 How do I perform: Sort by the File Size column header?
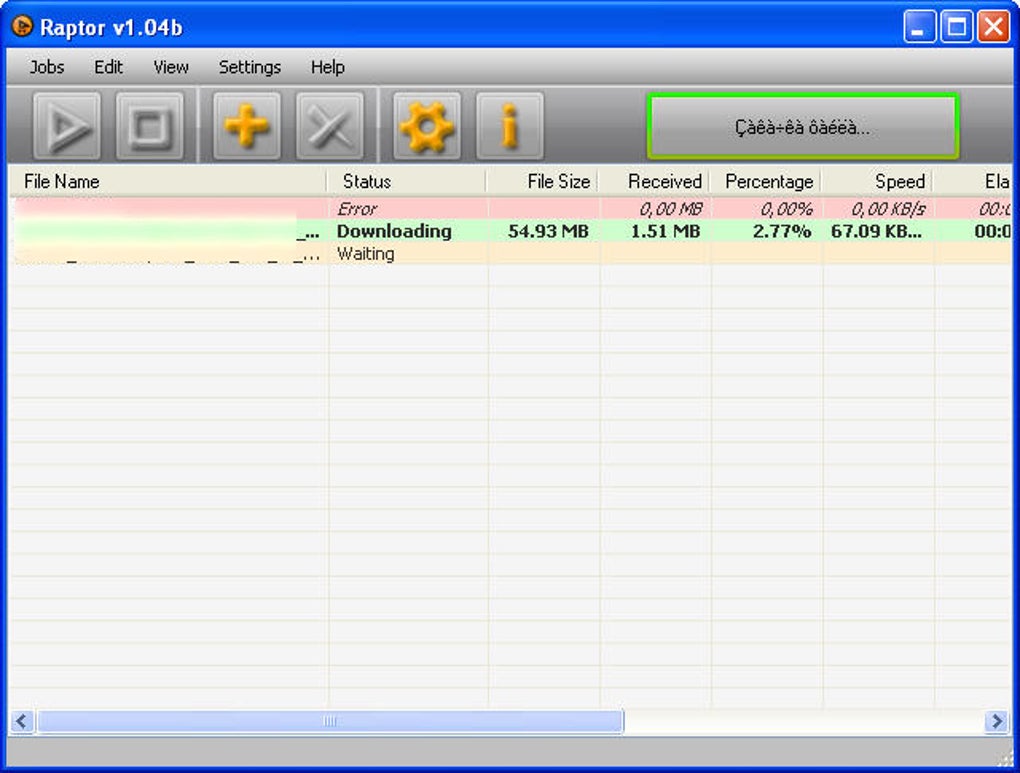click(x=542, y=182)
